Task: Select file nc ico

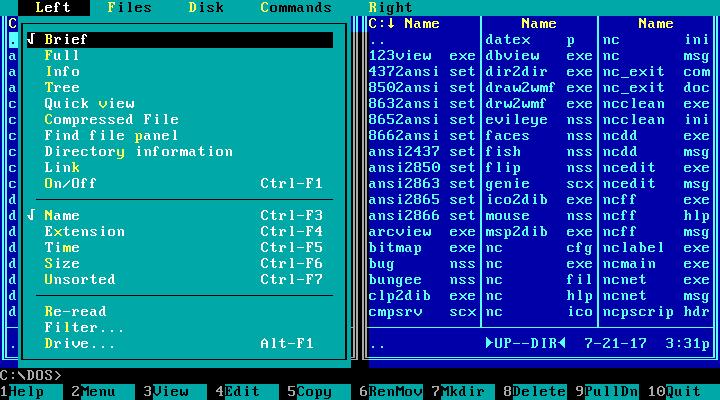Action: coord(540,311)
